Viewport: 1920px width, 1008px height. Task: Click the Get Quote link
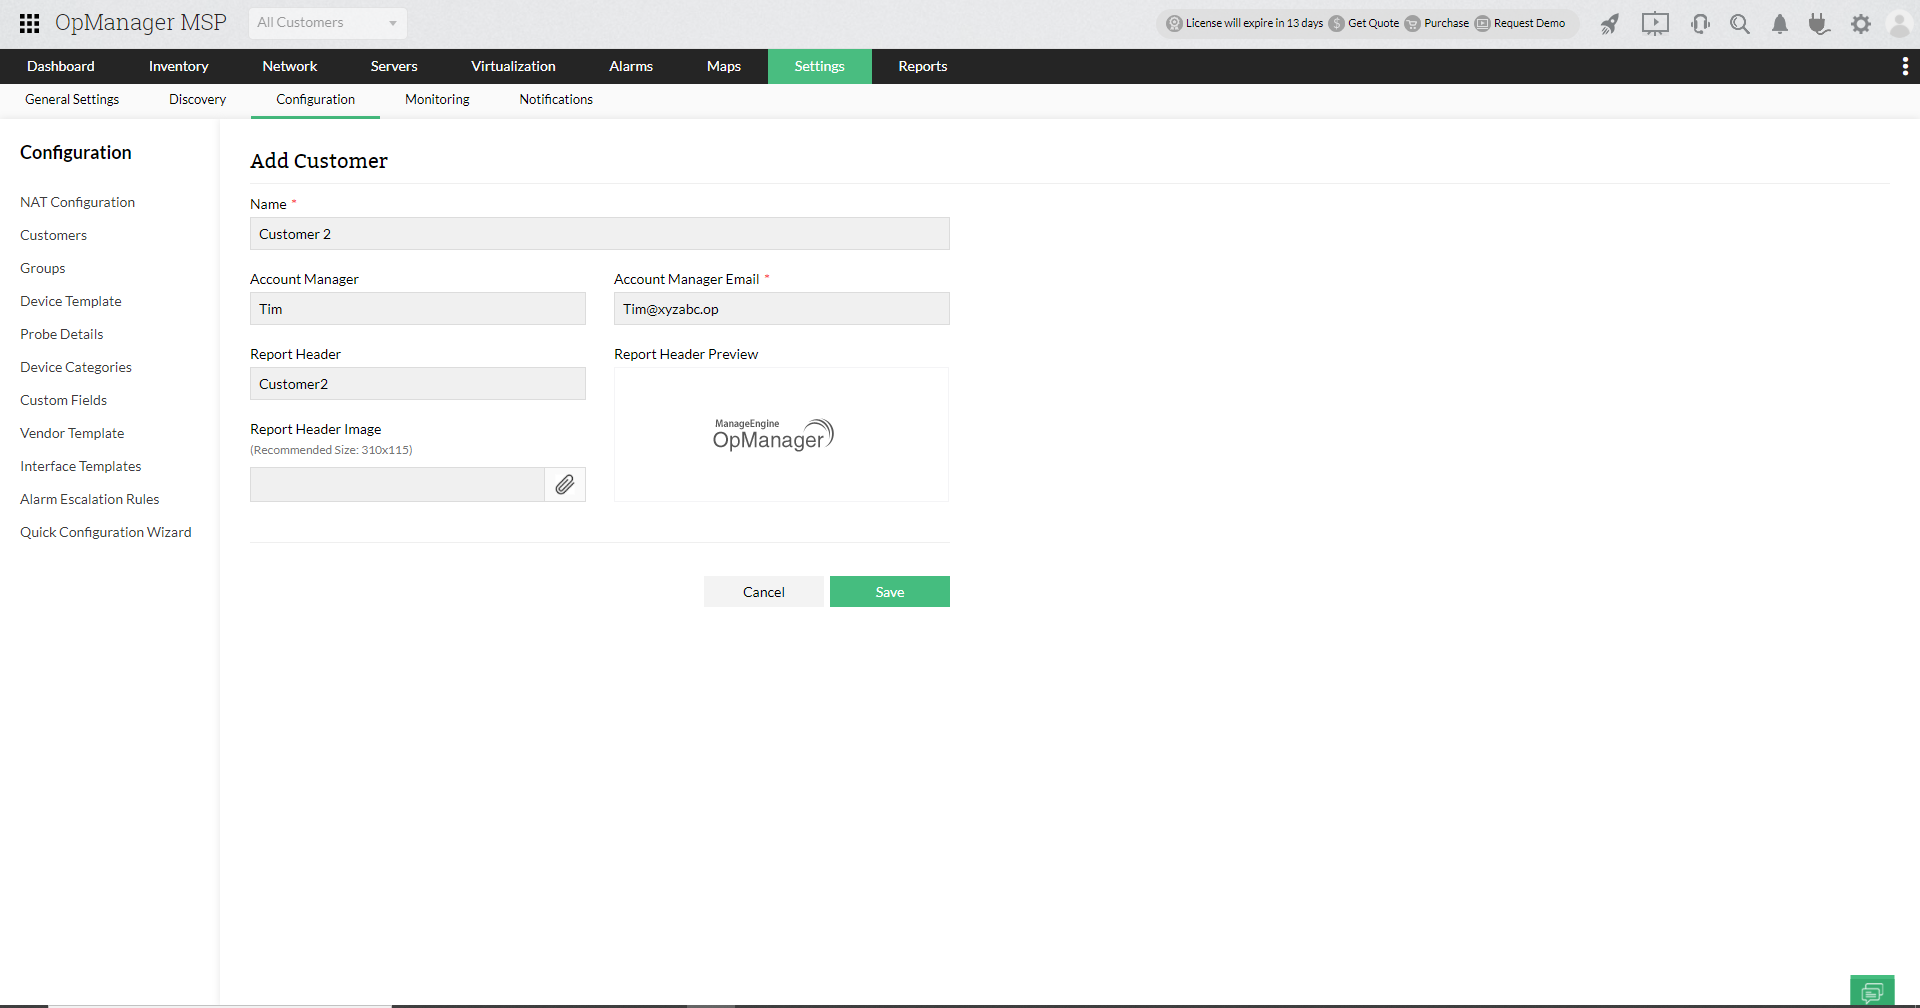(x=1372, y=23)
